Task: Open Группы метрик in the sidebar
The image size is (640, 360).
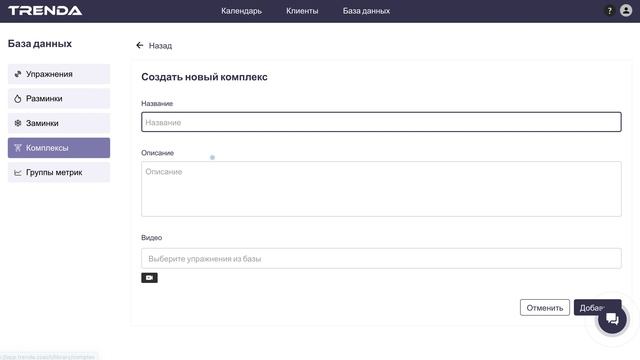Action: (x=59, y=172)
